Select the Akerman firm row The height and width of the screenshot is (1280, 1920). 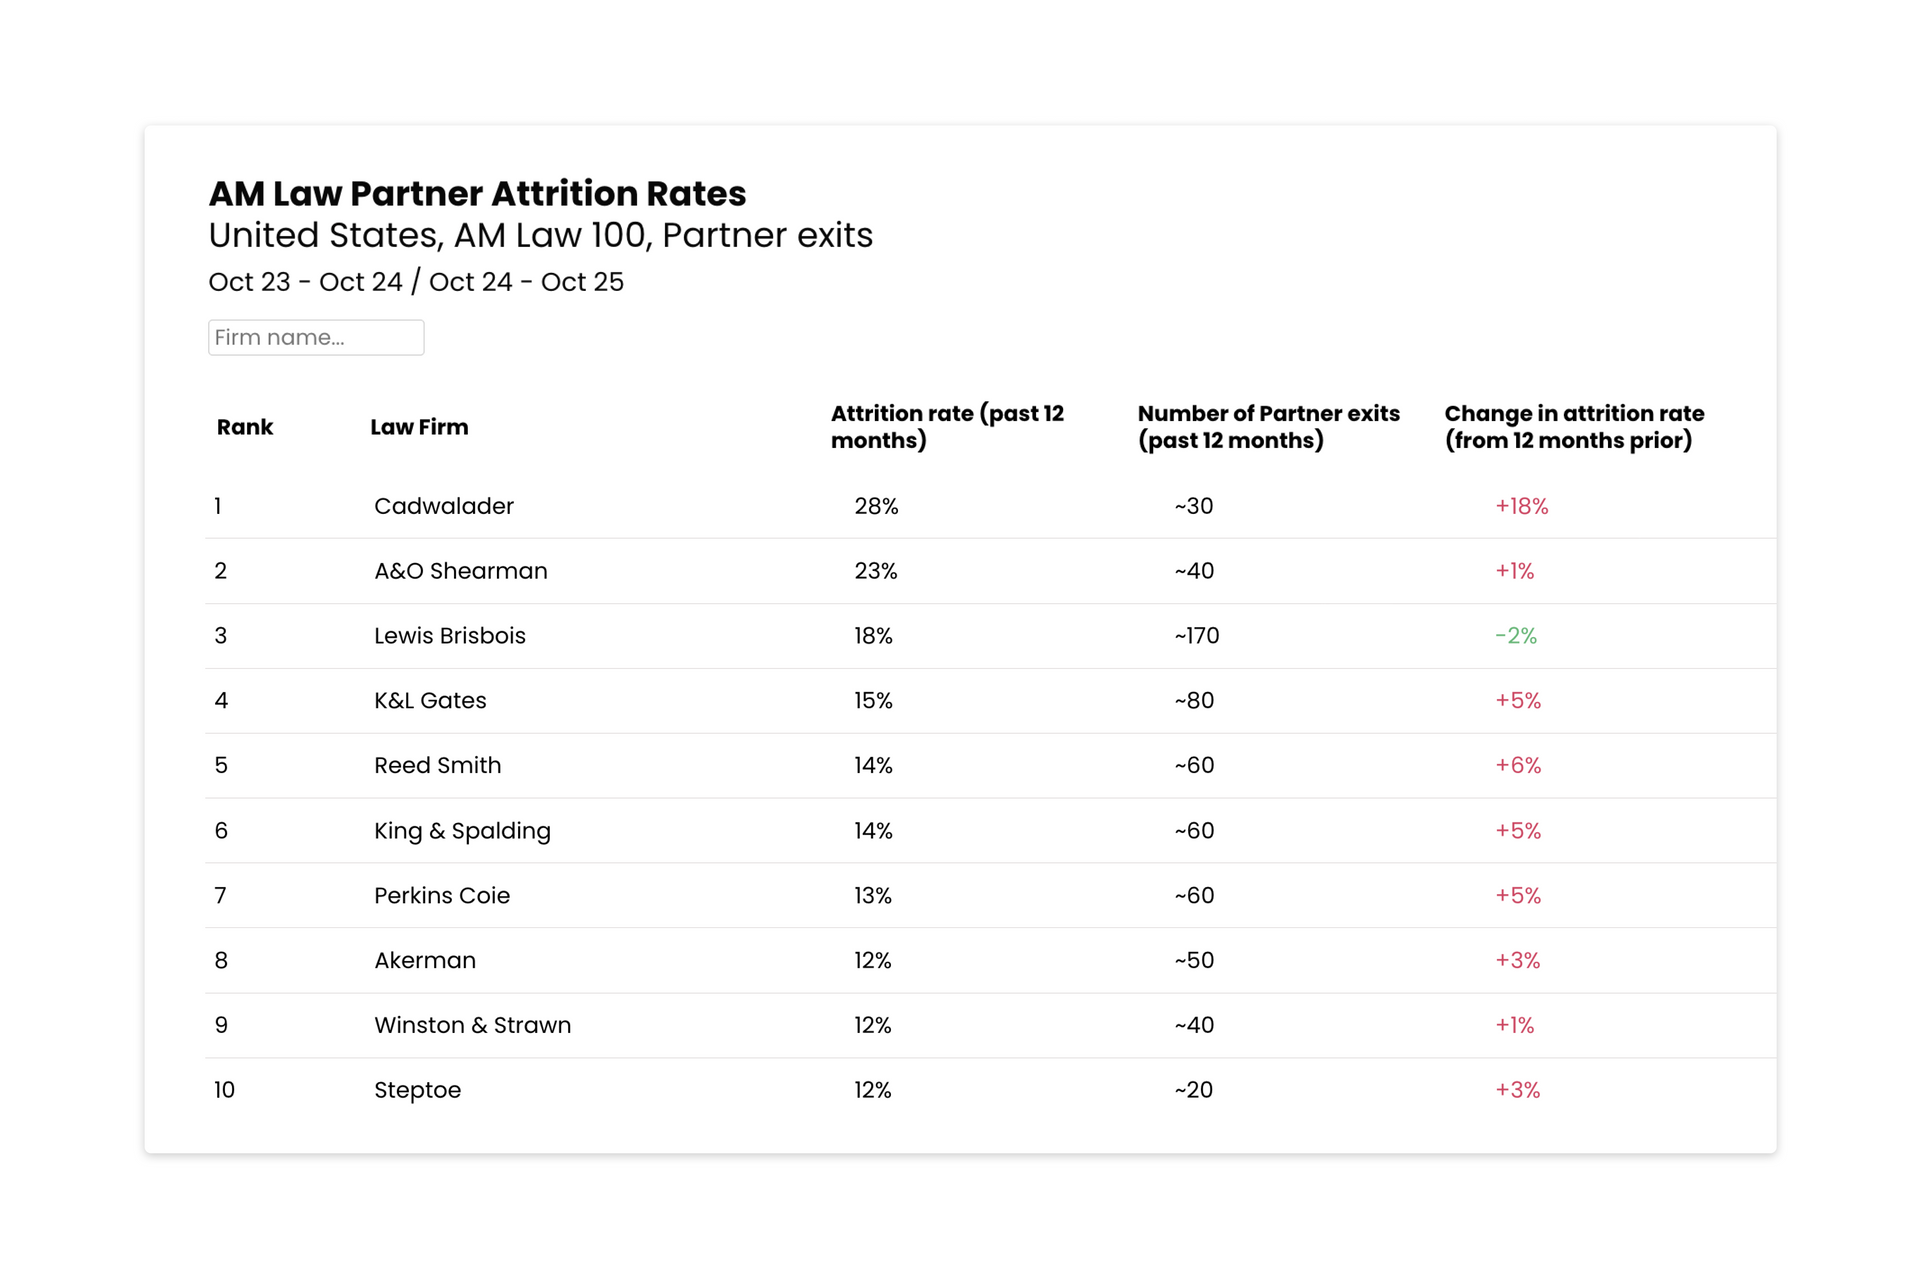[x=424, y=960]
